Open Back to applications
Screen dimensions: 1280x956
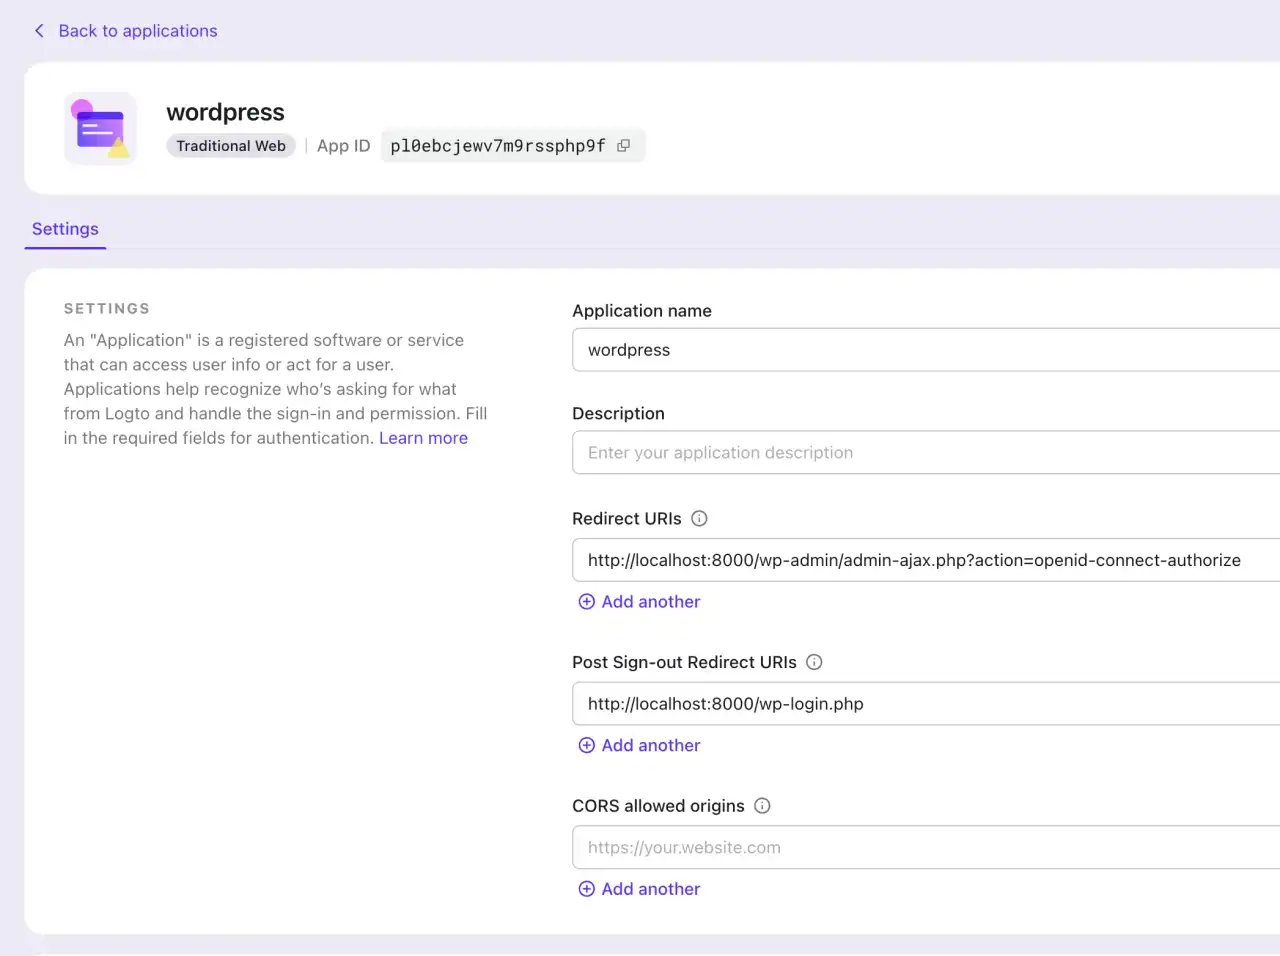click(x=137, y=30)
